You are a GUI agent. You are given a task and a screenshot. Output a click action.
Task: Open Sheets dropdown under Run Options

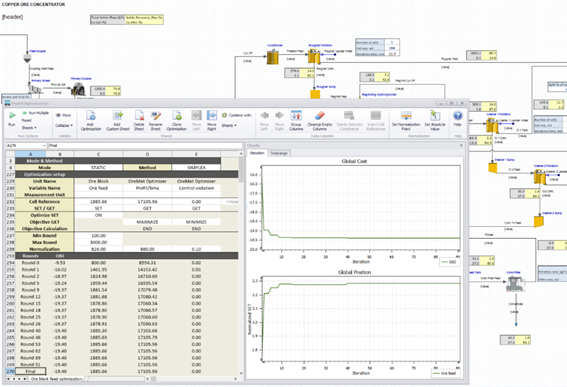coord(29,128)
